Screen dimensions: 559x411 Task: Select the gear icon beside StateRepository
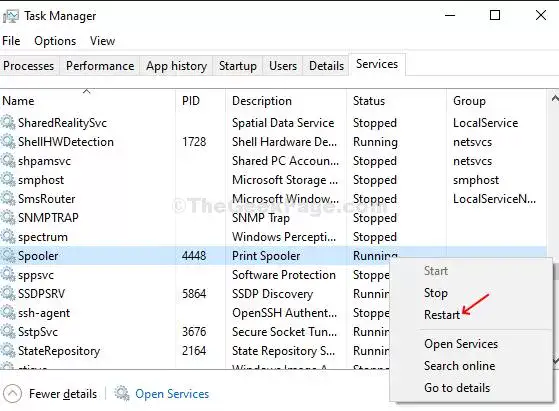click(8, 351)
